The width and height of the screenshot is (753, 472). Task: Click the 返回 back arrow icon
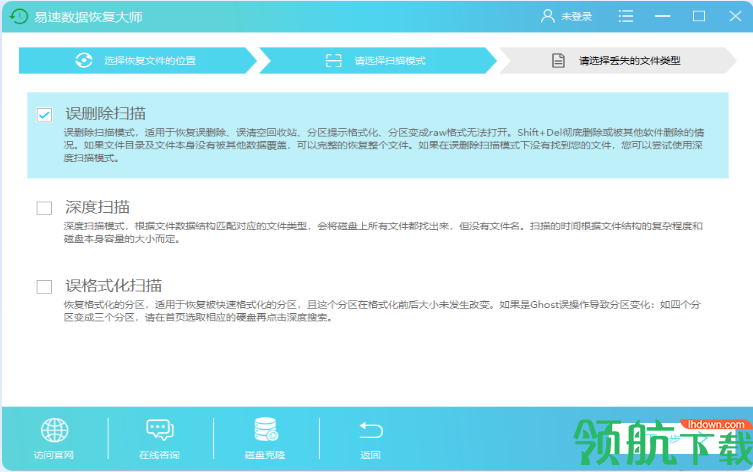pyautogui.click(x=371, y=430)
